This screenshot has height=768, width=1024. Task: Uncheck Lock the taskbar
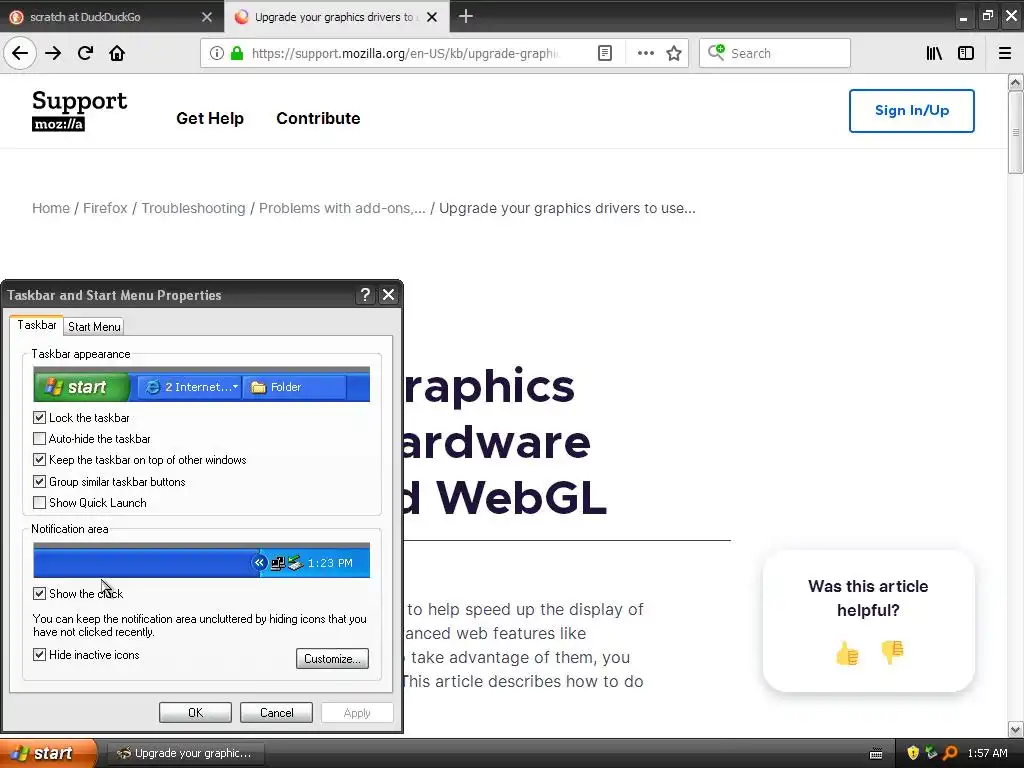39,417
